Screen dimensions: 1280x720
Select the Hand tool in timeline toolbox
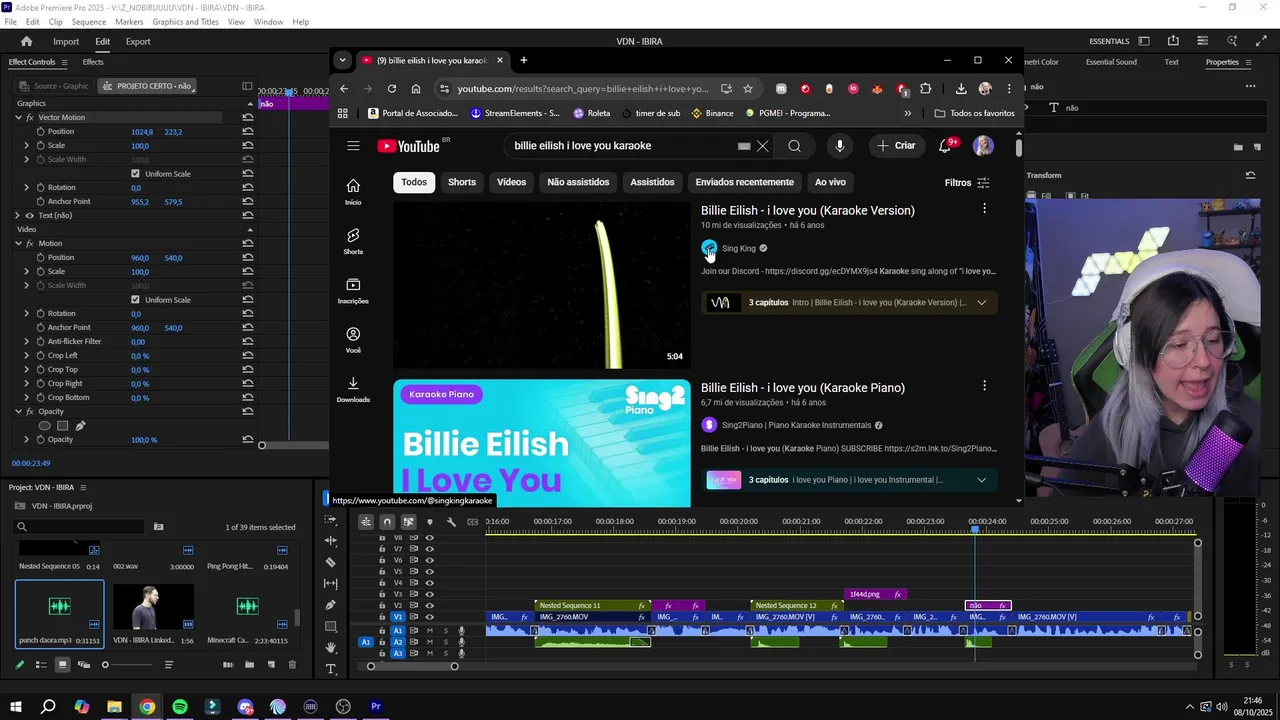[x=331, y=648]
